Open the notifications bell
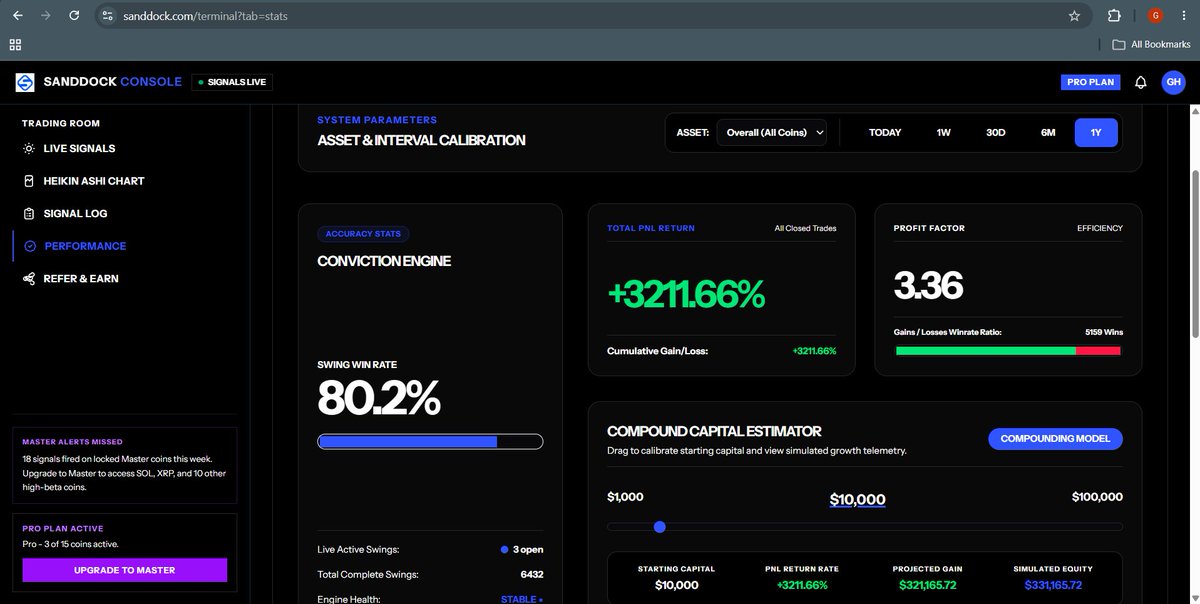This screenshot has width=1200, height=604. (x=1140, y=82)
